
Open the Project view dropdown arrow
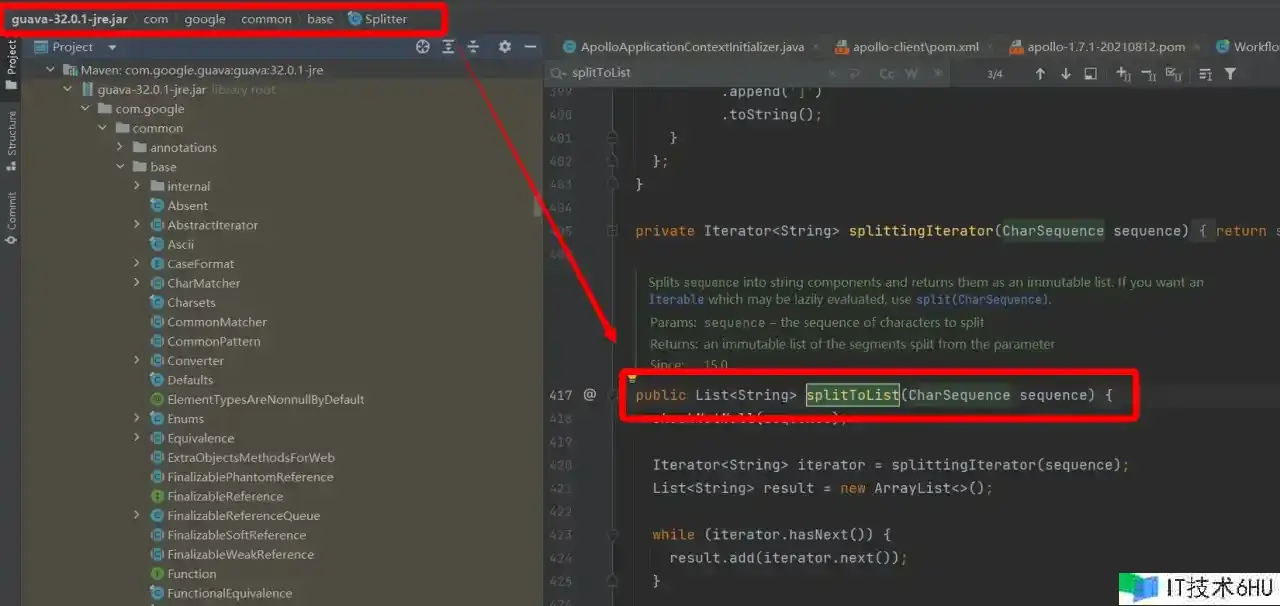[112, 48]
